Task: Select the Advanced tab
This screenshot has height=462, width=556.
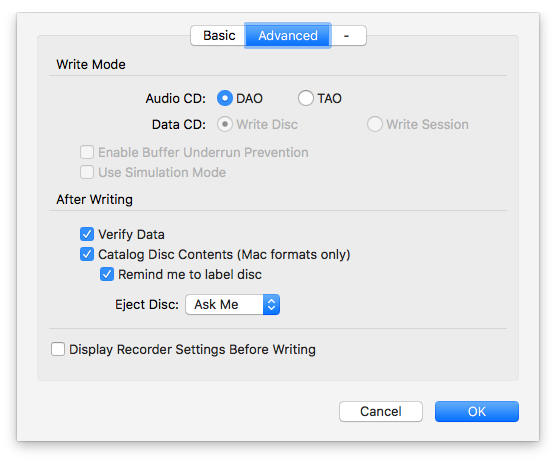Action: [288, 35]
